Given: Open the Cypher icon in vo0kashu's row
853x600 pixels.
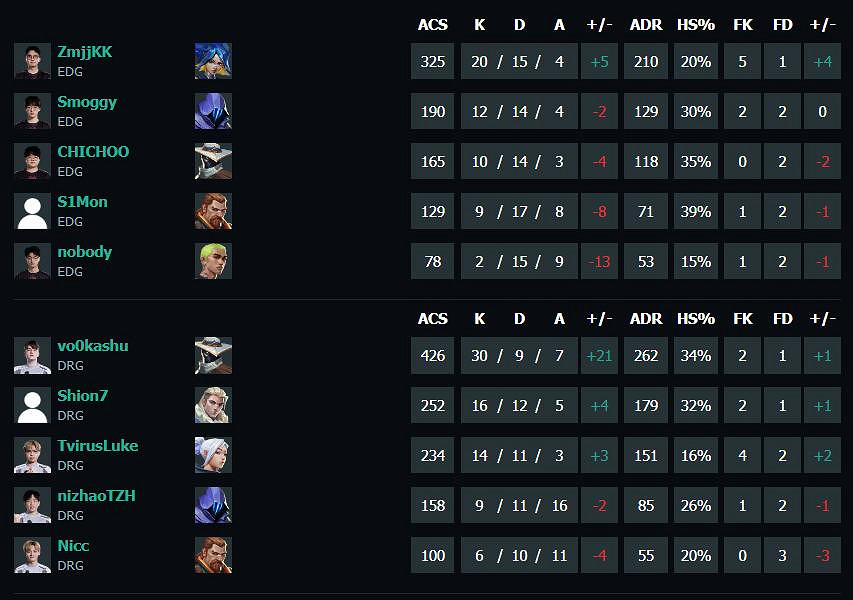Looking at the screenshot, I should (x=213, y=354).
